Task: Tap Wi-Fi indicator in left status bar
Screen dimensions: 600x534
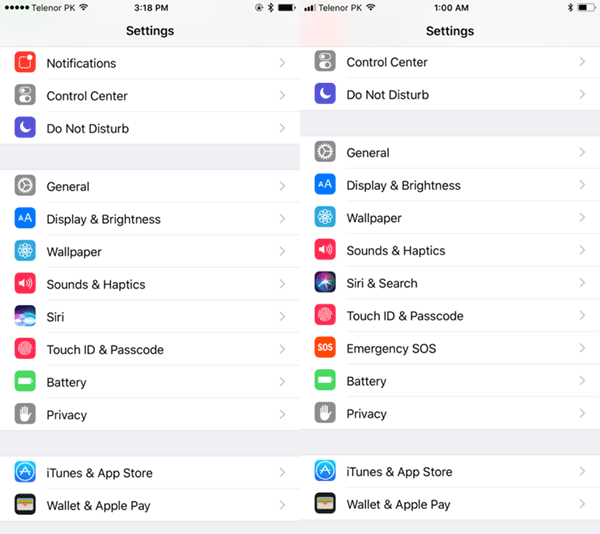Action: click(x=83, y=7)
